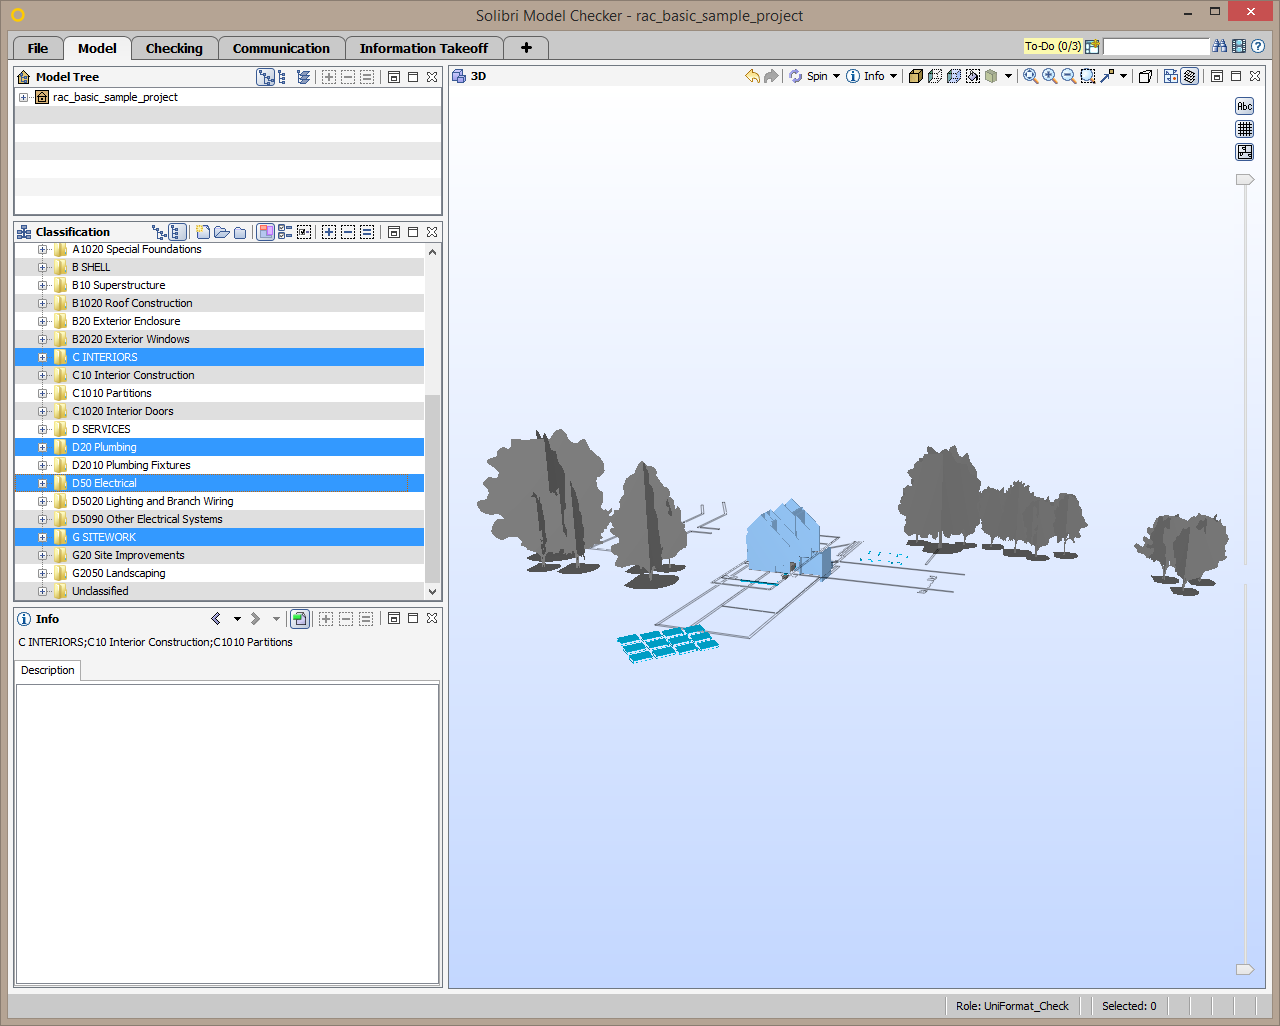Toggle the grid display button in 3D view

pyautogui.click(x=1244, y=129)
